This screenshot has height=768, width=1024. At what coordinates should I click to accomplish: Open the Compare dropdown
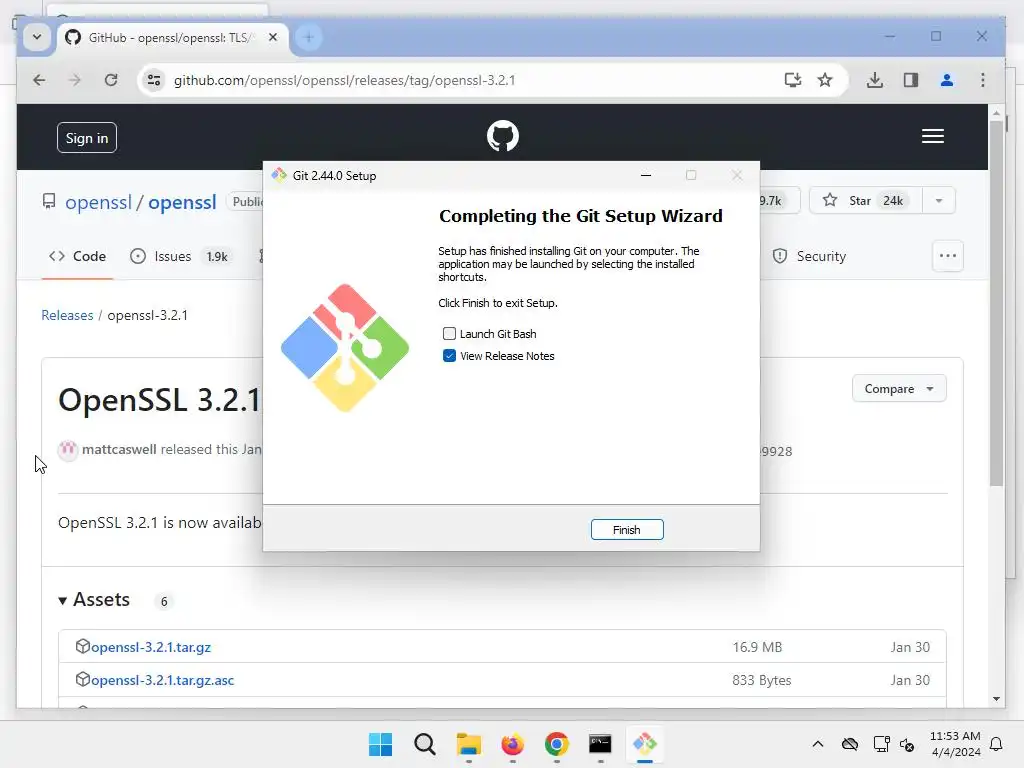[899, 389]
